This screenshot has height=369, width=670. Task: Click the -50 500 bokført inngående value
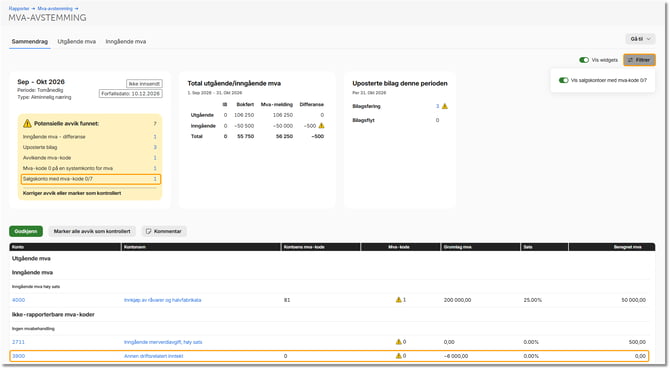(x=243, y=126)
